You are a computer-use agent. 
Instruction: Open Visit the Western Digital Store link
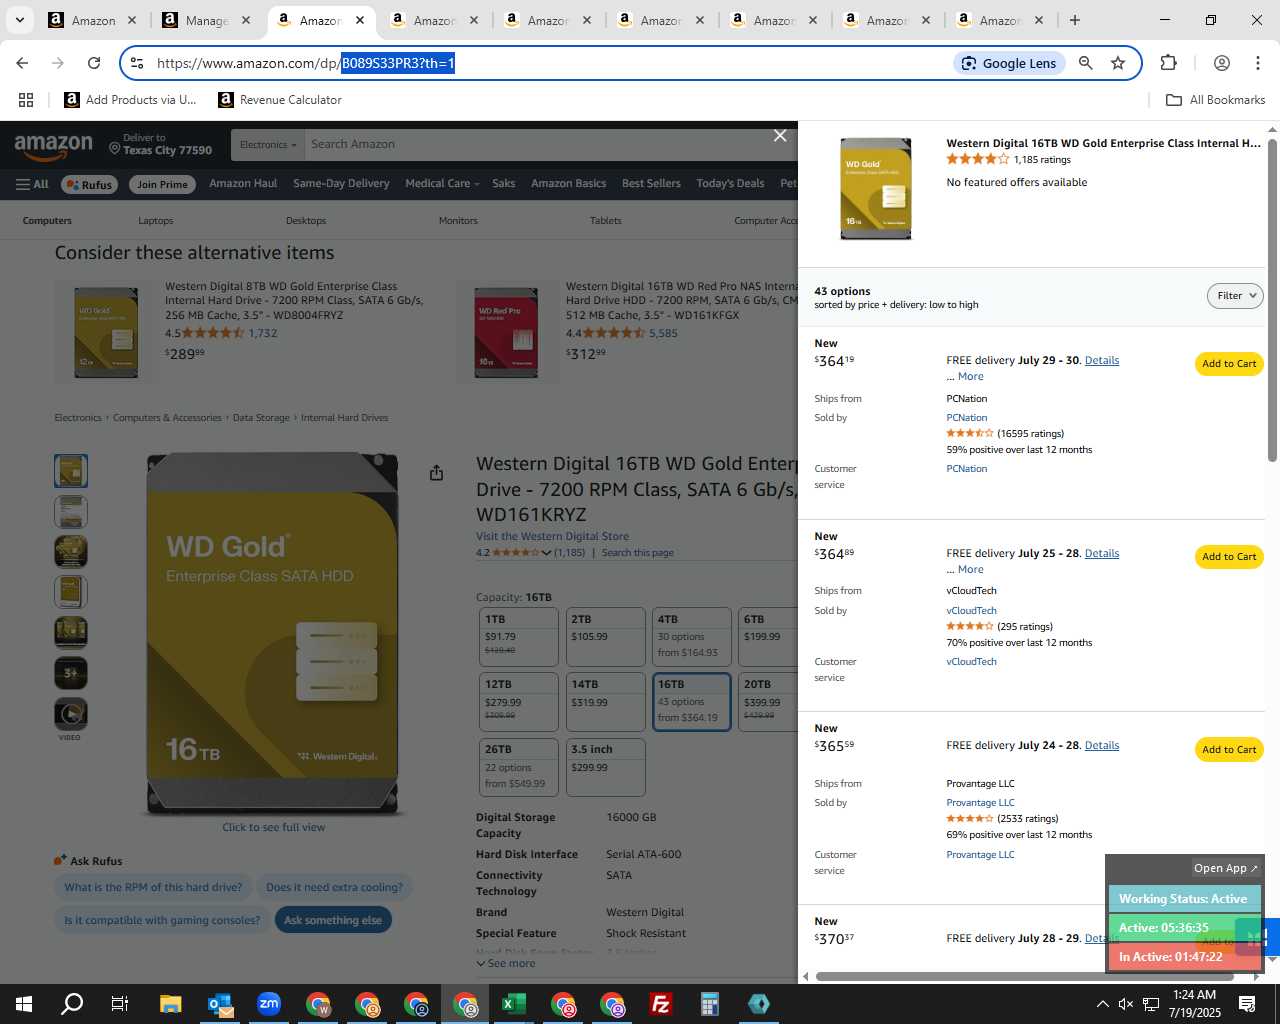(552, 537)
